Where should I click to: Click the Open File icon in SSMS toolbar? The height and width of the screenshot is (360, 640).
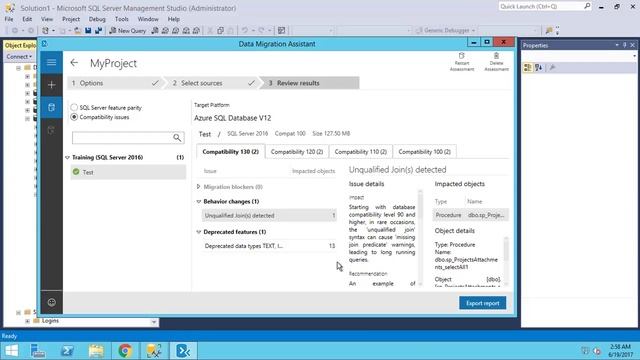[77, 31]
